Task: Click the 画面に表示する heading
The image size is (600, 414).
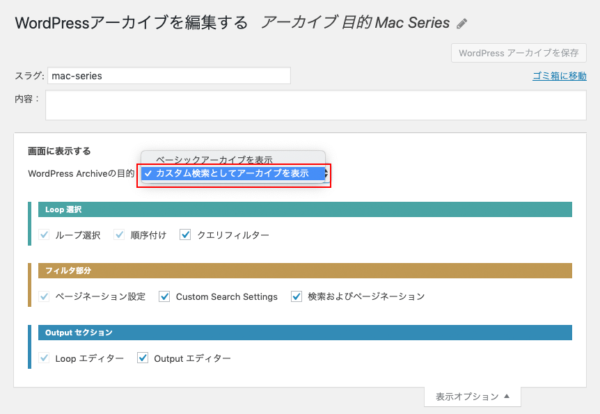Action: [59, 151]
